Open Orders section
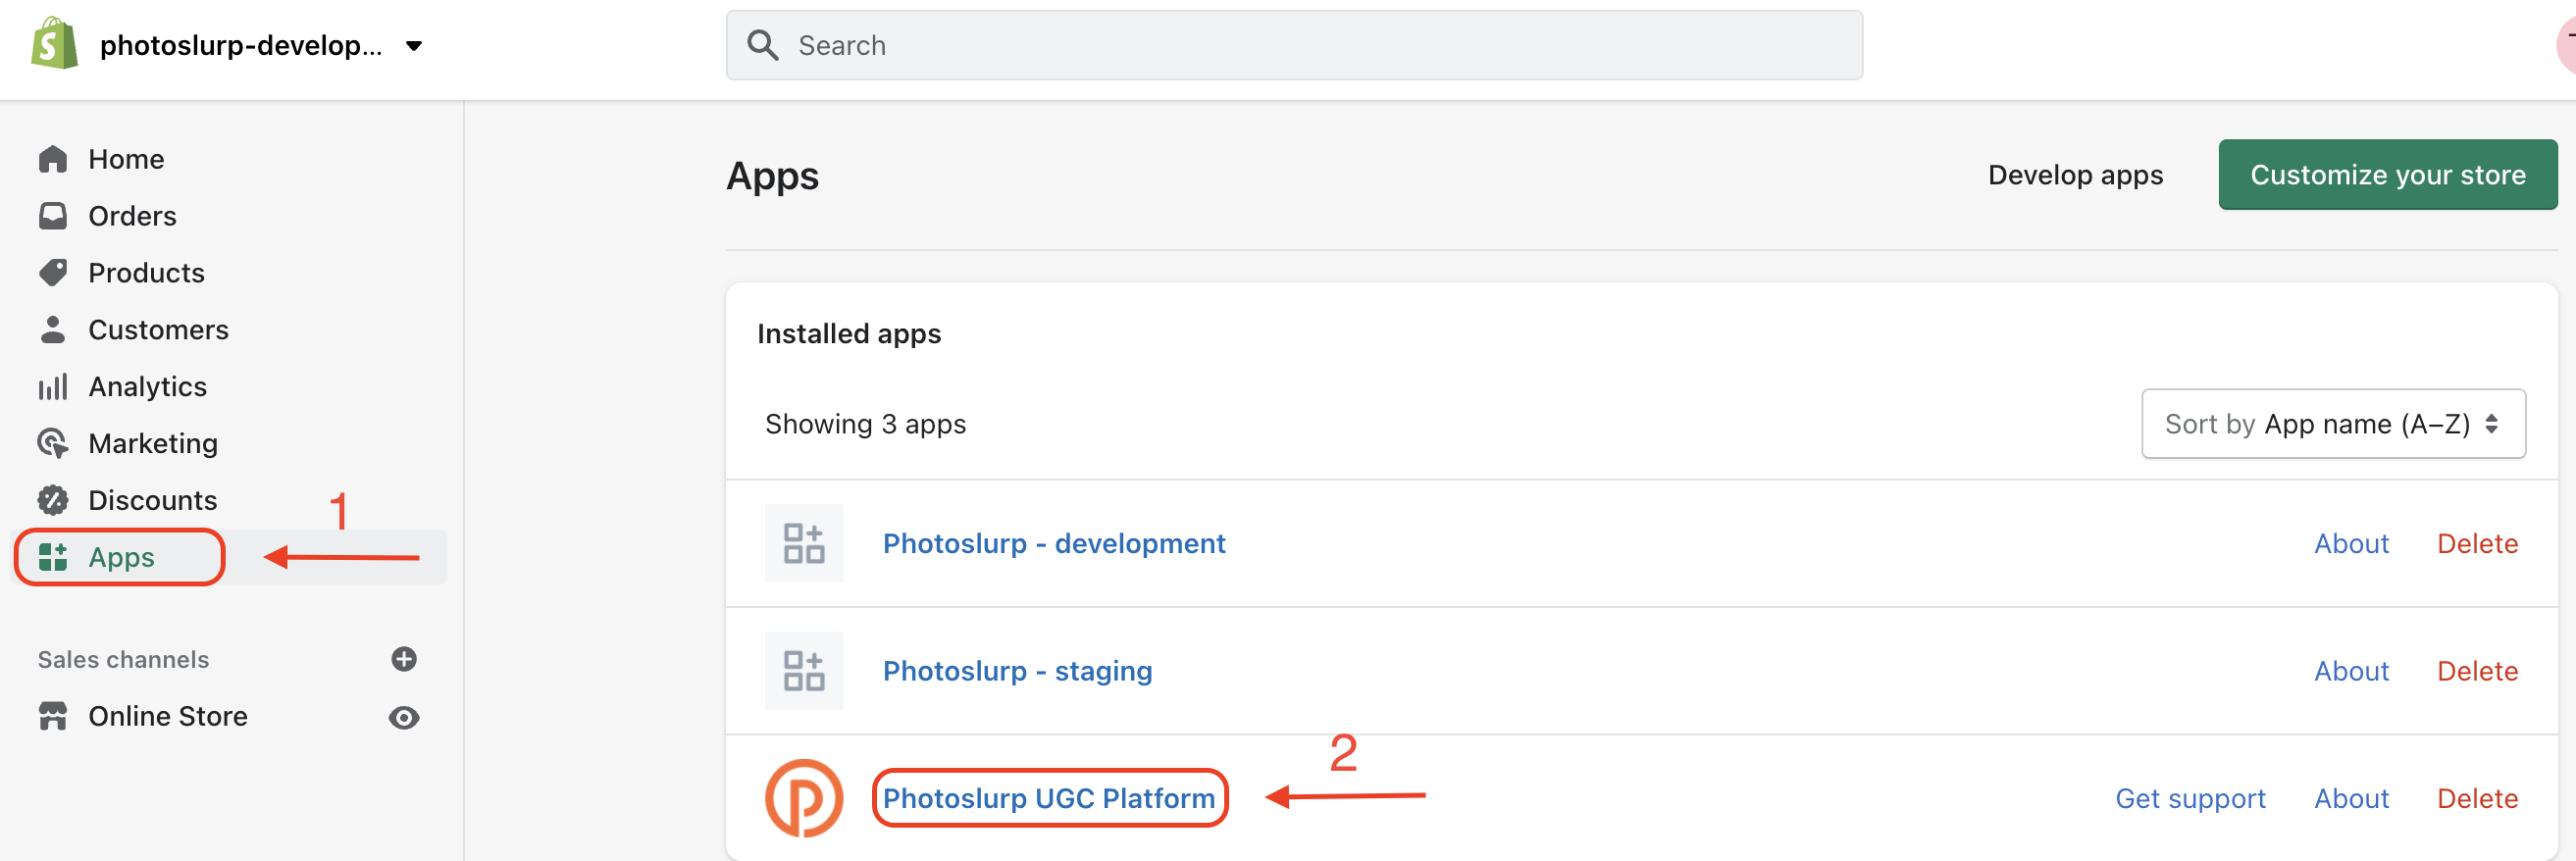Viewport: 2576px width, 861px height. point(132,216)
